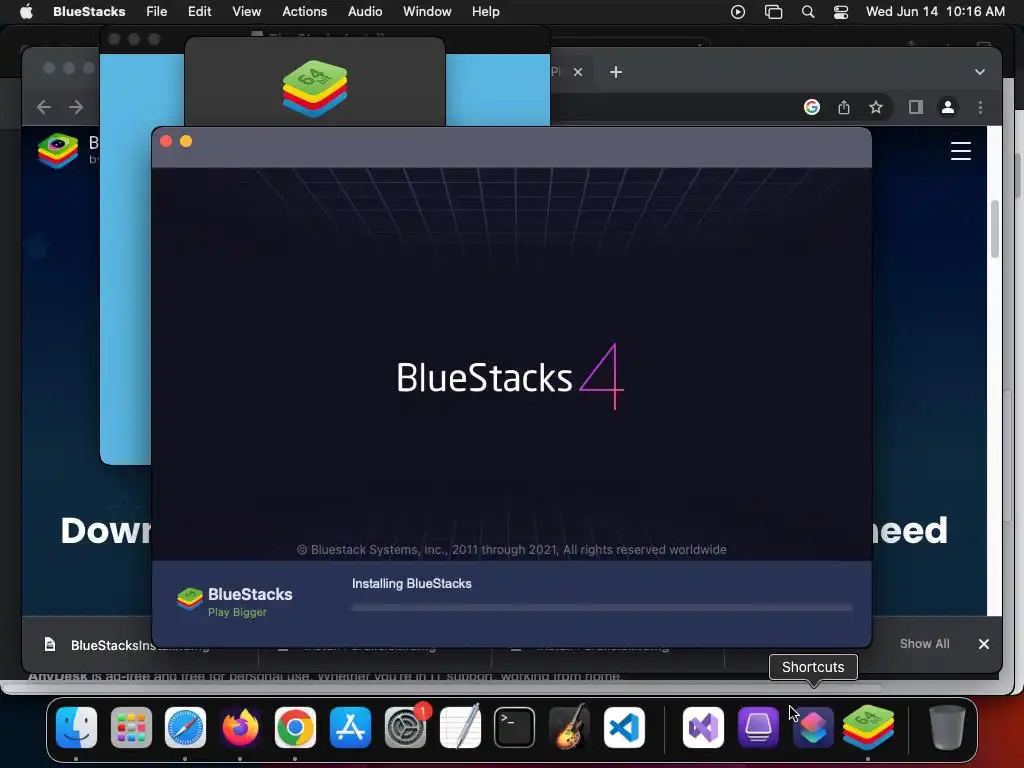Click the Google icon in Chrome's address bar
This screenshot has height=768, width=1024.
coord(812,107)
